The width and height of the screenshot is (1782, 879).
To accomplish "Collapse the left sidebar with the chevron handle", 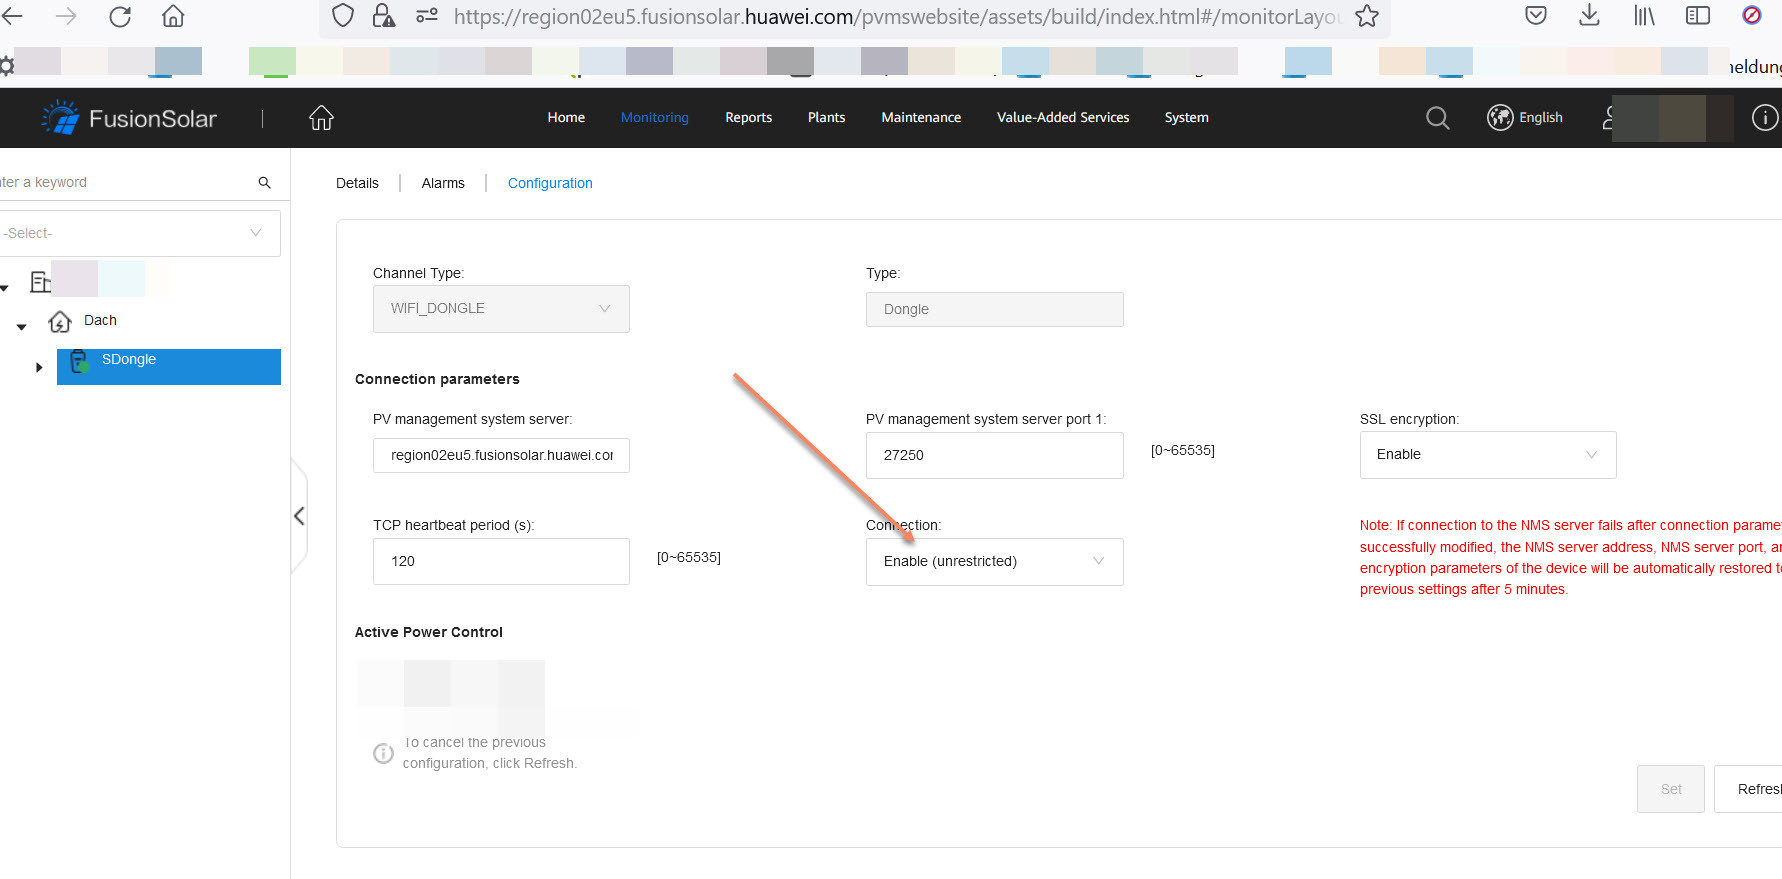I will pos(299,516).
